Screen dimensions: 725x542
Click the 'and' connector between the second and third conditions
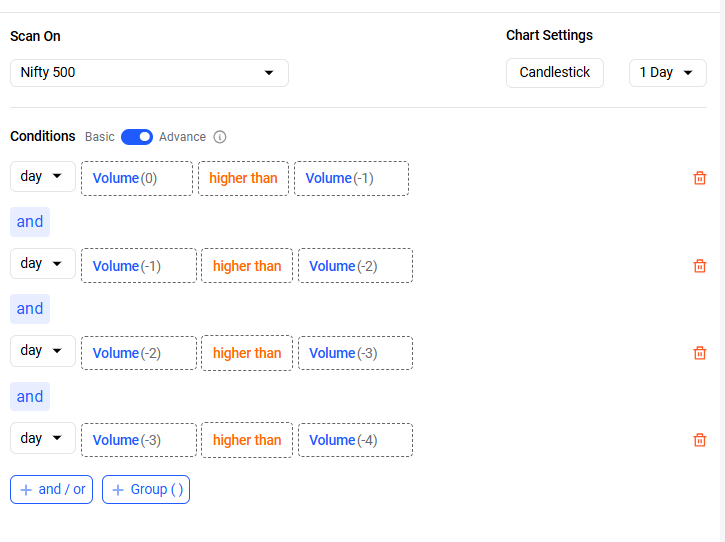30,309
